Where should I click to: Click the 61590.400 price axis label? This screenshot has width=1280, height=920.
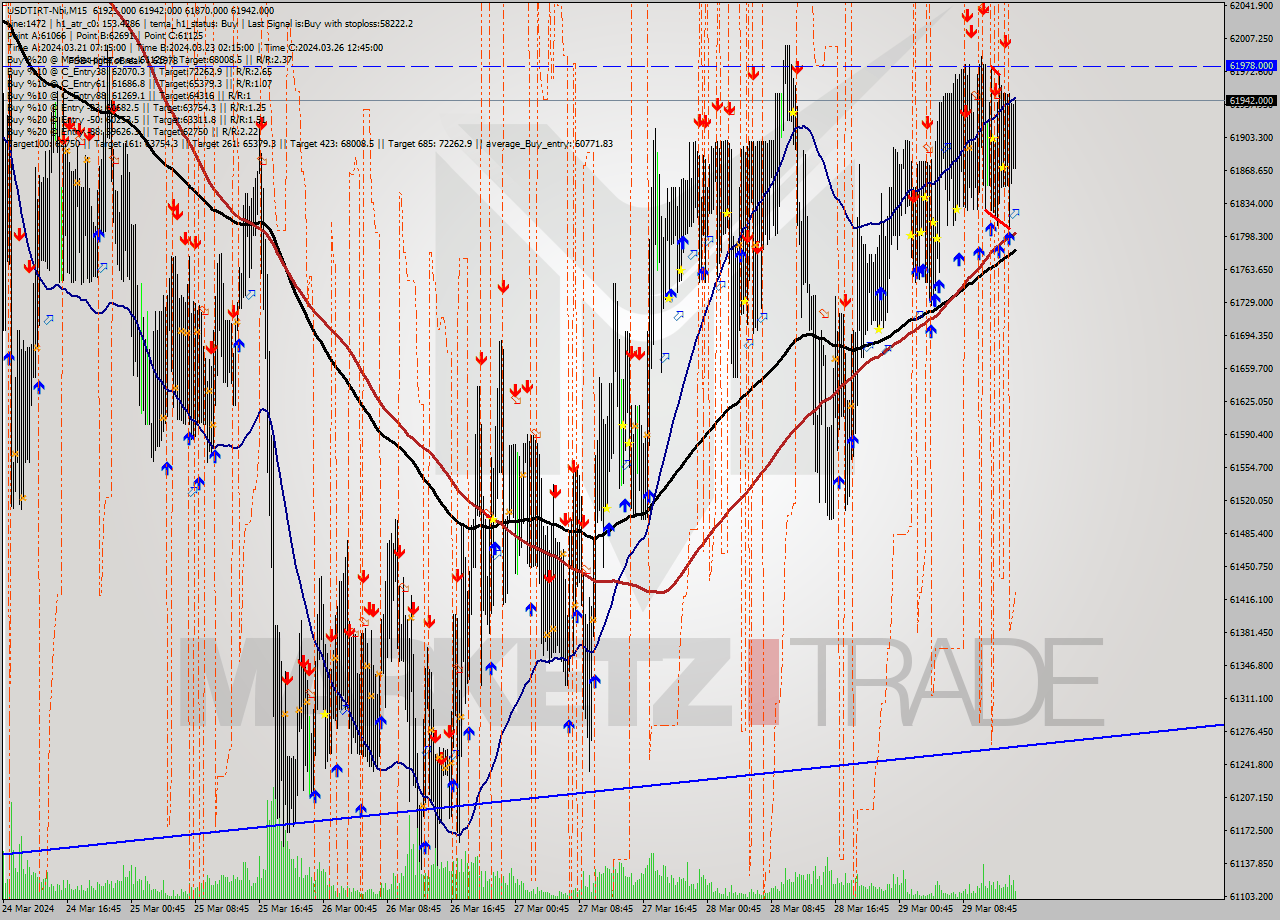point(1251,434)
